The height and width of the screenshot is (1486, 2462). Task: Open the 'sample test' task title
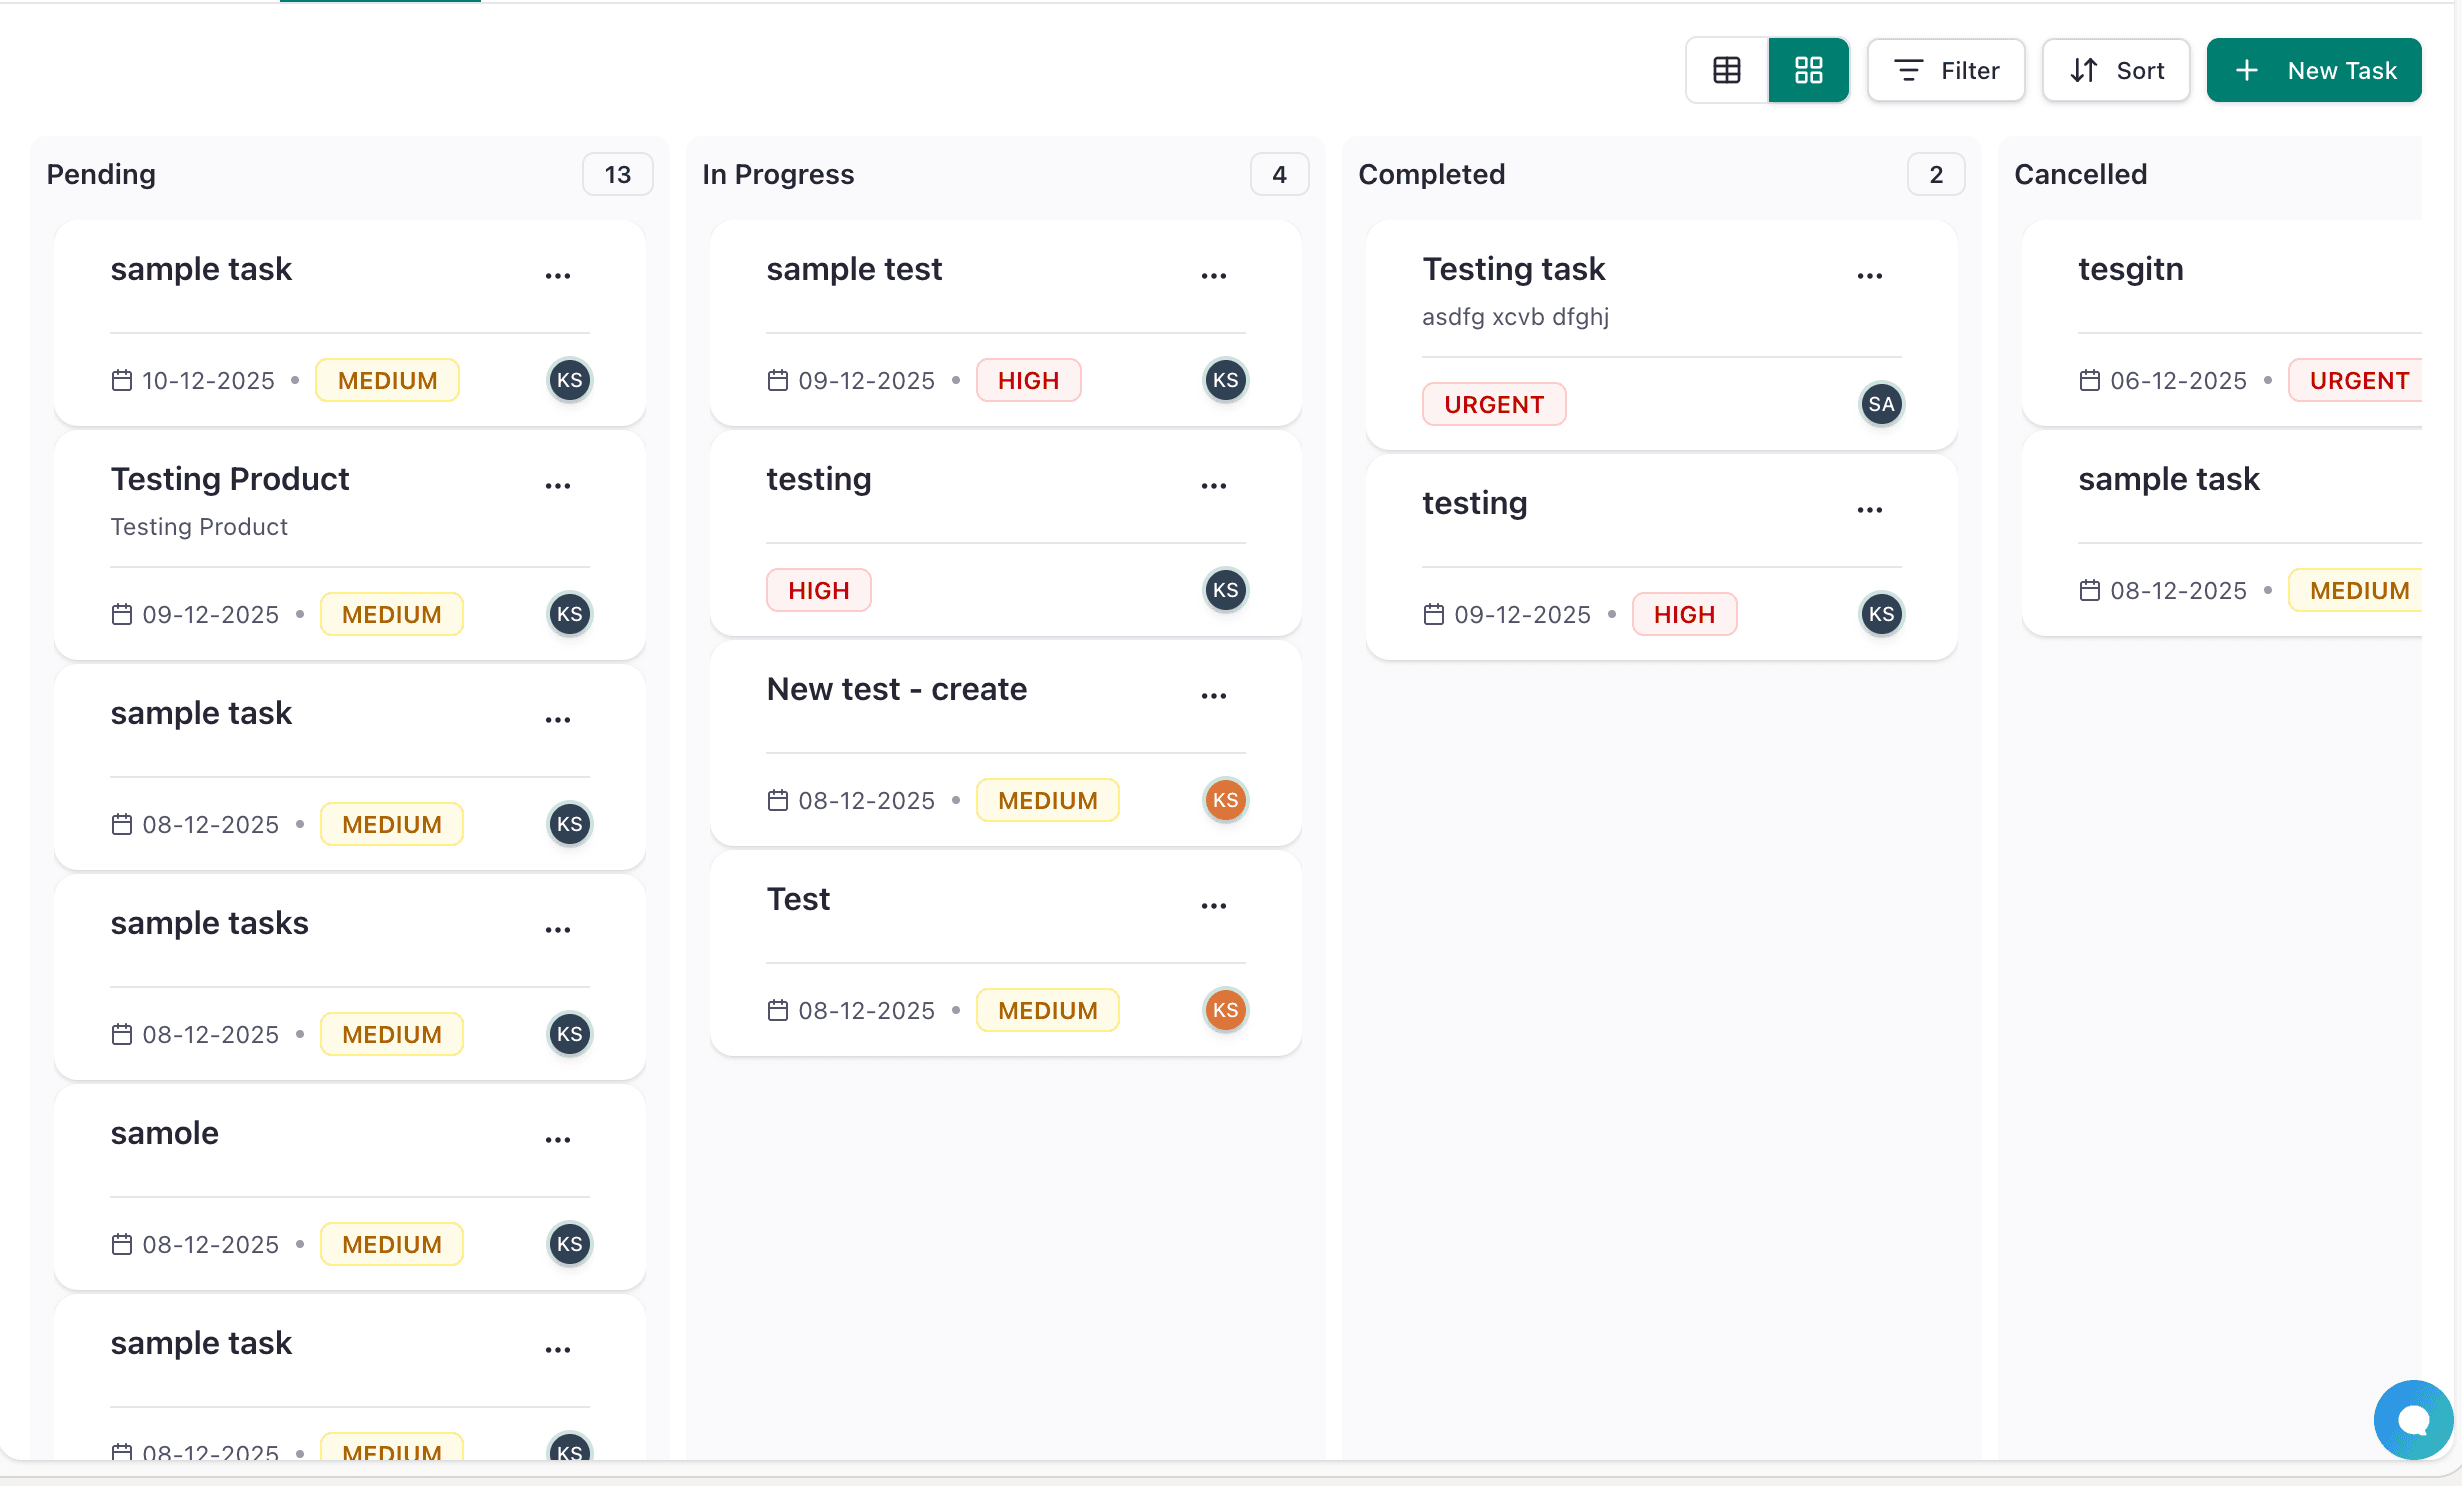854,269
